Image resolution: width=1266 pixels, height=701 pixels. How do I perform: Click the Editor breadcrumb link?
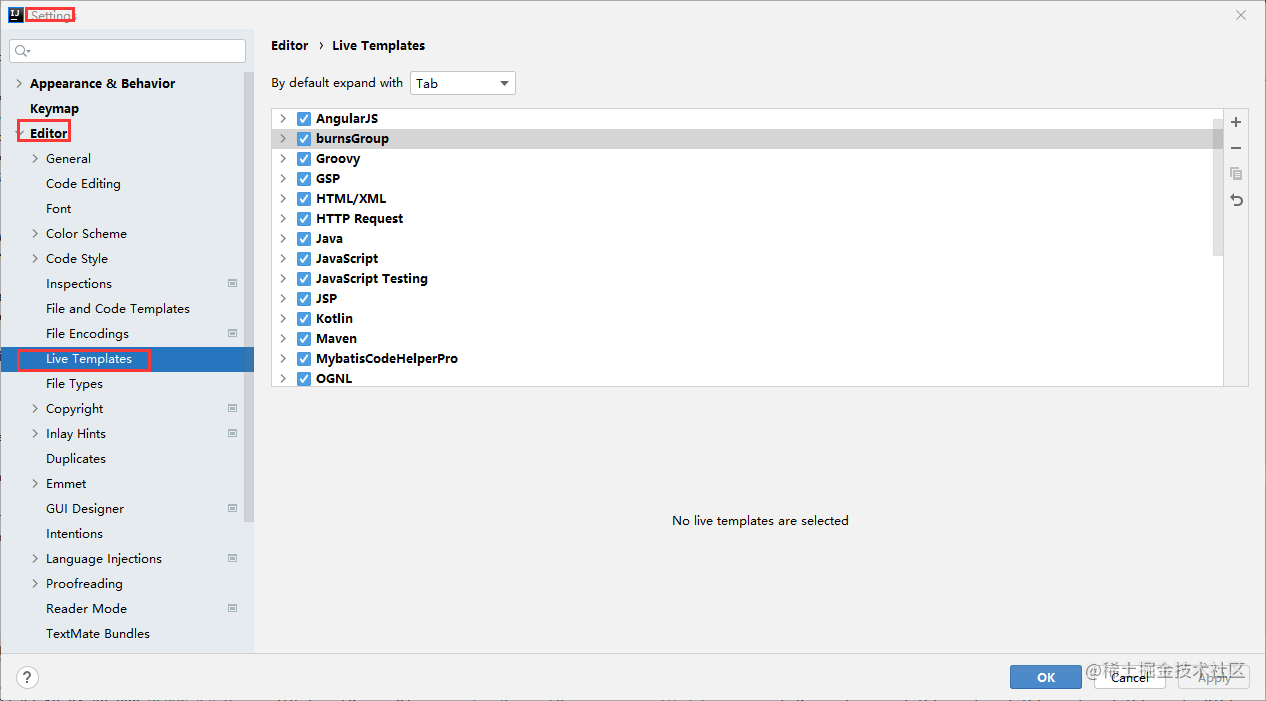(x=290, y=45)
